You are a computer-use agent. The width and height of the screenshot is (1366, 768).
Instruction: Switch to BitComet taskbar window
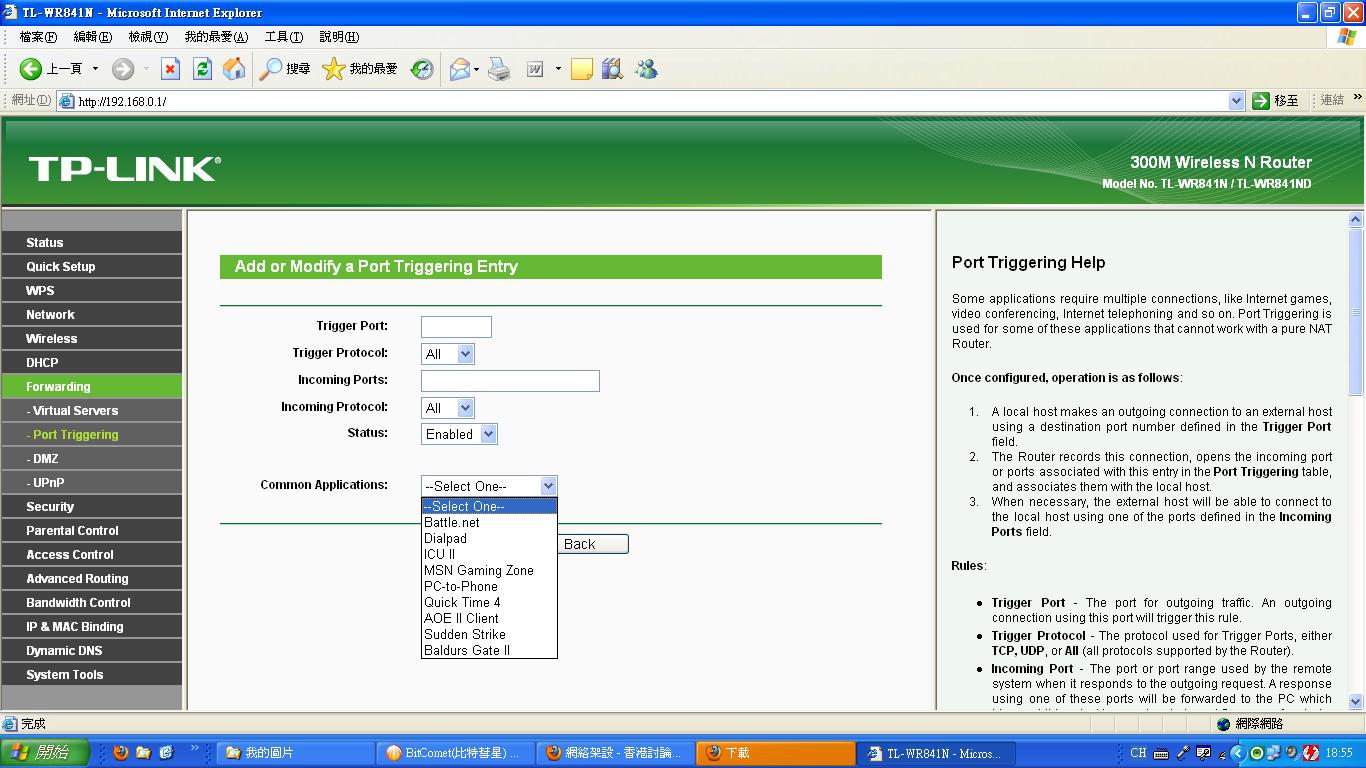click(455, 753)
